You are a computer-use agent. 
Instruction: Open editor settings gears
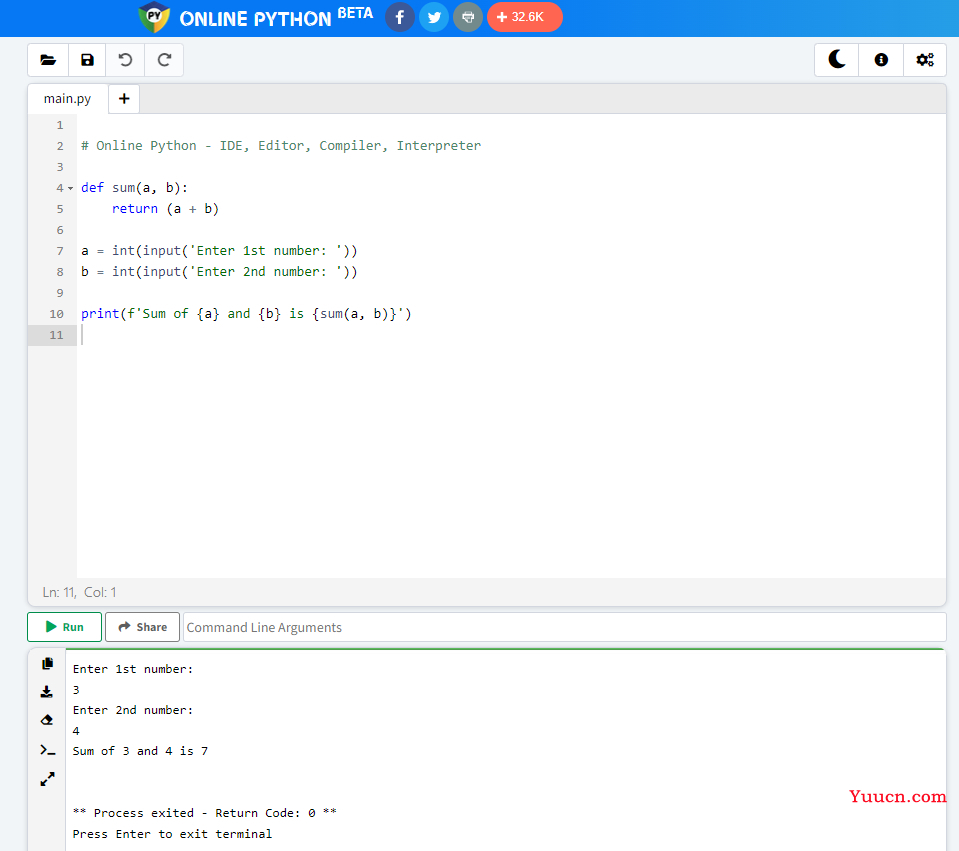coord(925,60)
